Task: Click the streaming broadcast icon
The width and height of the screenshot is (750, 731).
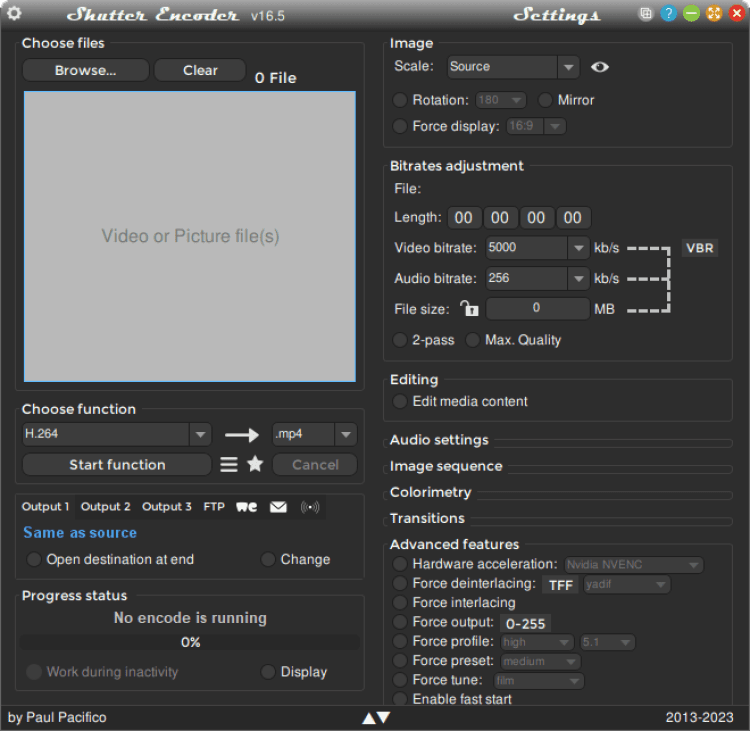Action: 310,507
